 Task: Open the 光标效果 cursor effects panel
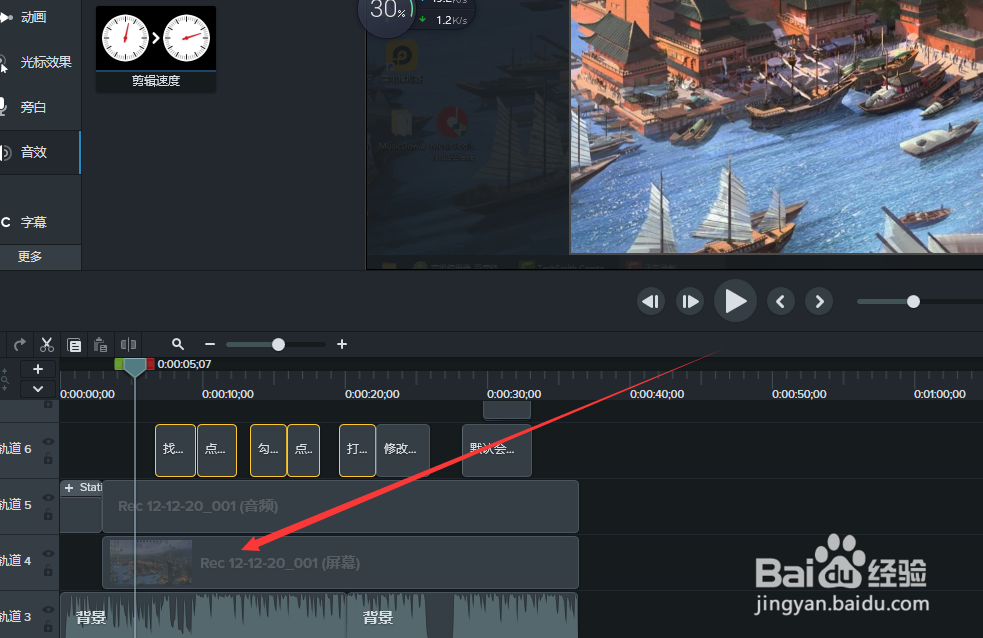point(45,62)
